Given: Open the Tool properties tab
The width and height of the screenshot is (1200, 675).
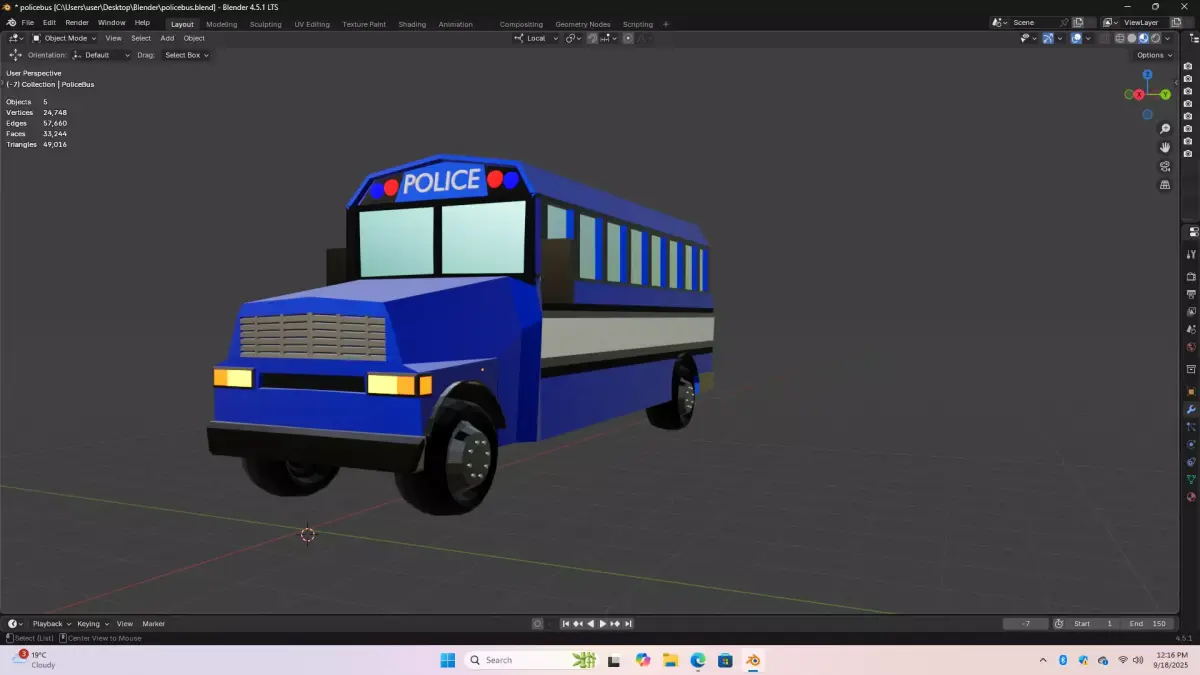Looking at the screenshot, I should [x=1191, y=254].
